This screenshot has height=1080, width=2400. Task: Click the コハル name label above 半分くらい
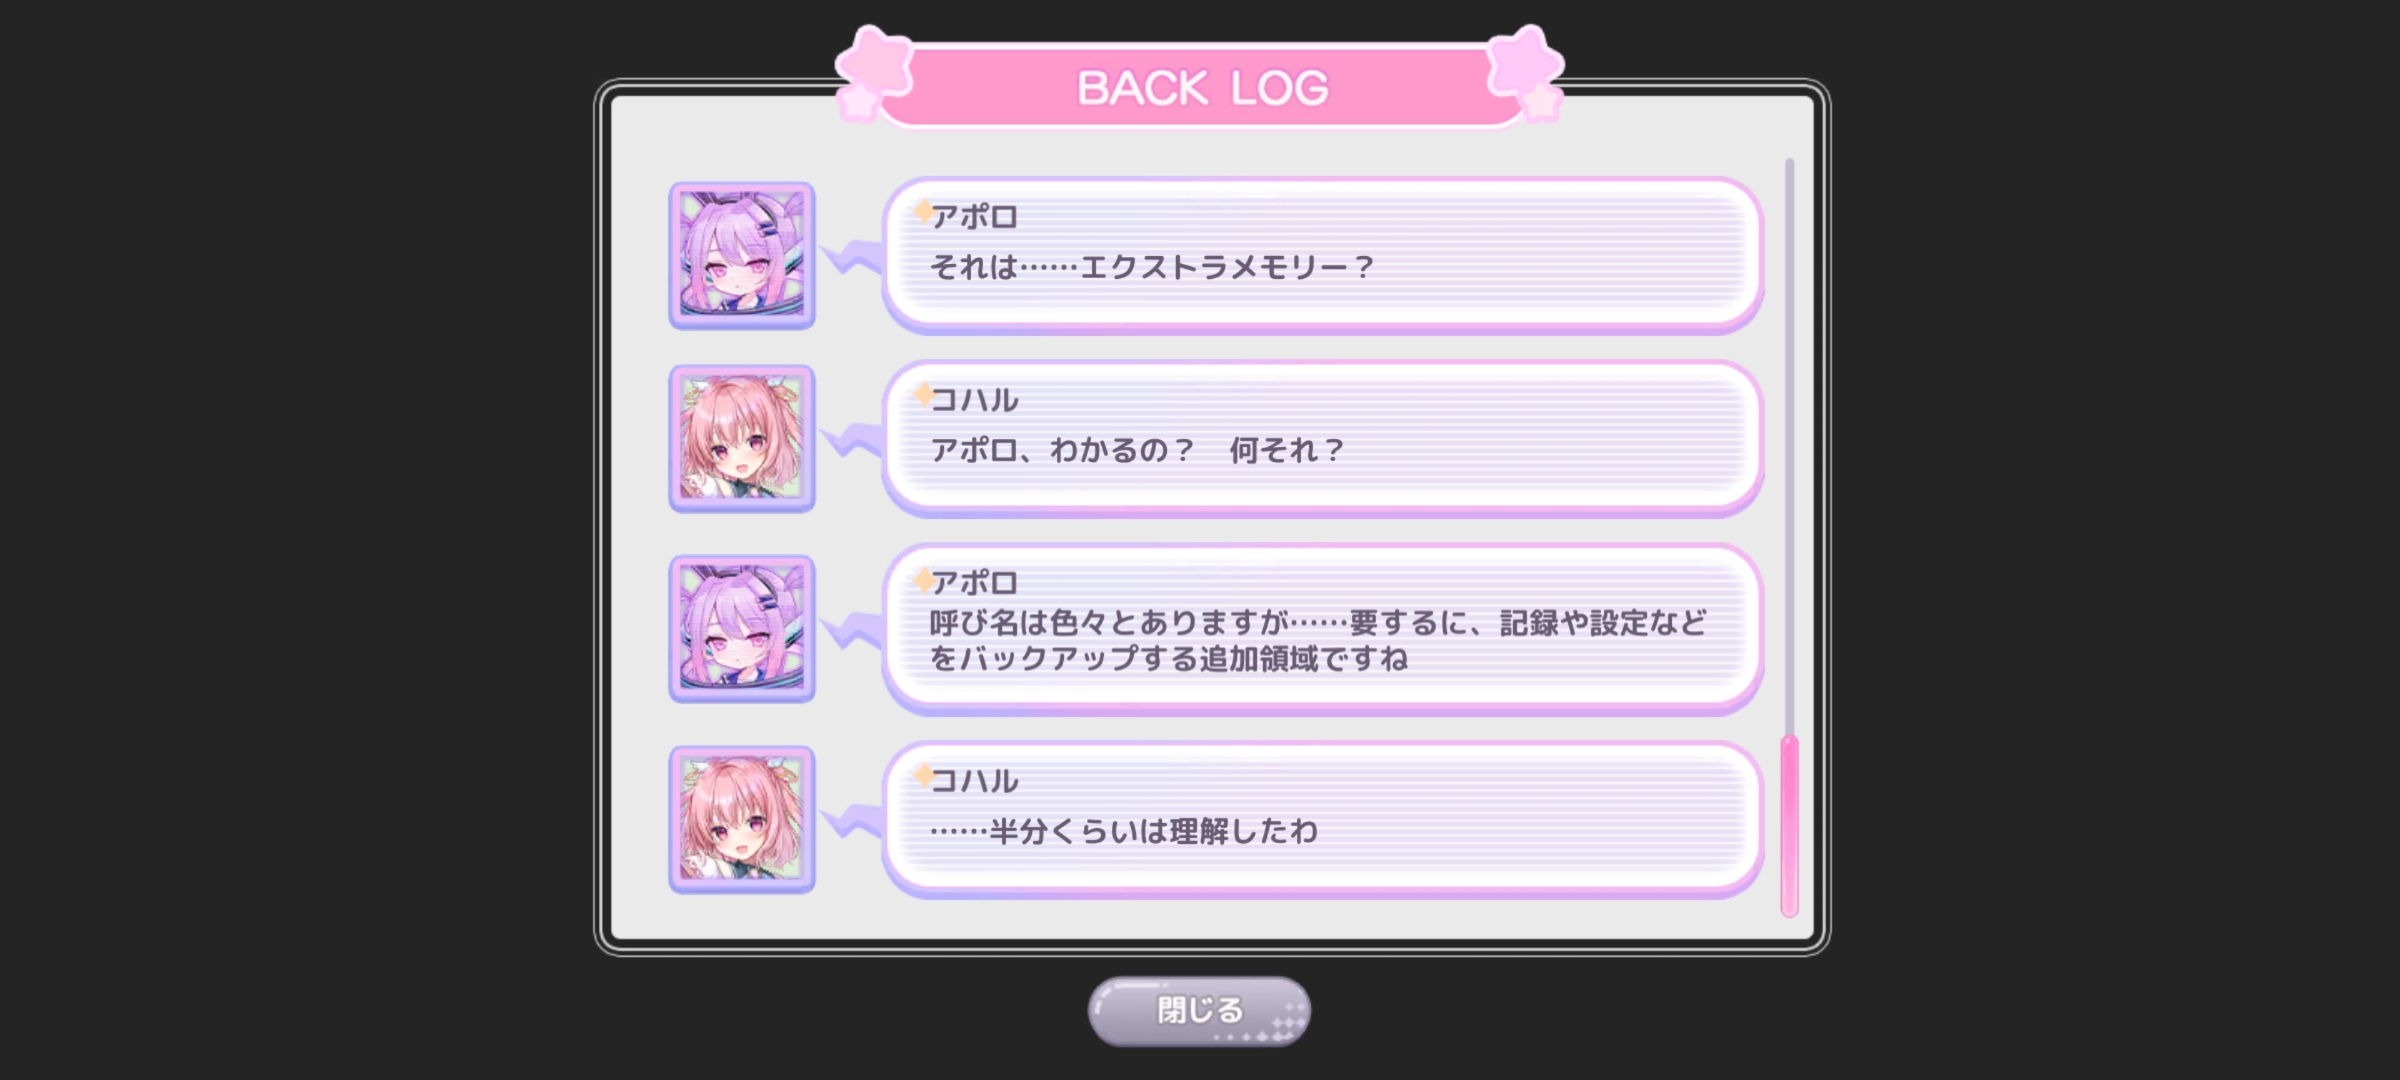click(x=974, y=781)
